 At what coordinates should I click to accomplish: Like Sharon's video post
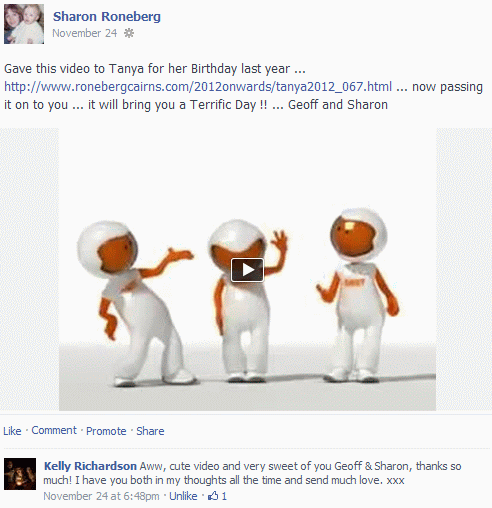12,431
